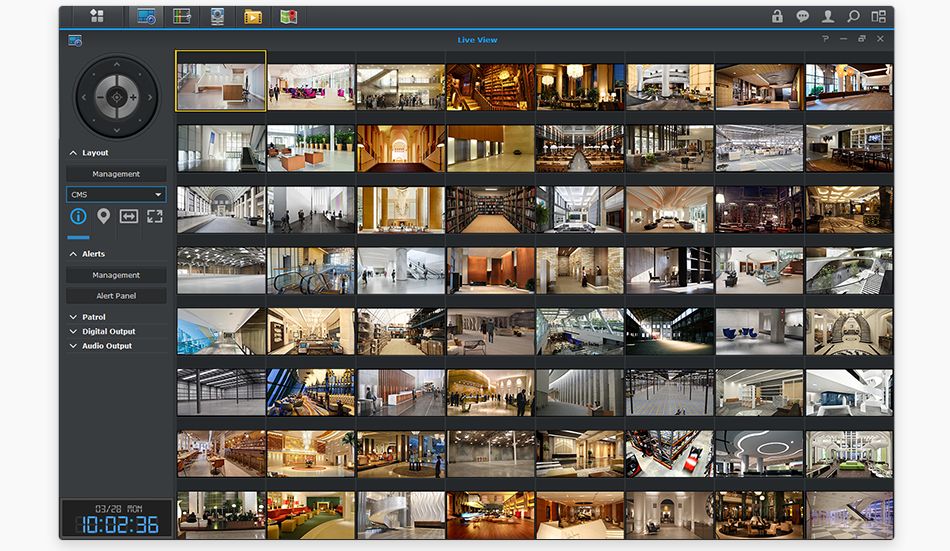Zoom in using the PTZ plus button
Image resolution: width=950 pixels, height=551 pixels.
(133, 97)
